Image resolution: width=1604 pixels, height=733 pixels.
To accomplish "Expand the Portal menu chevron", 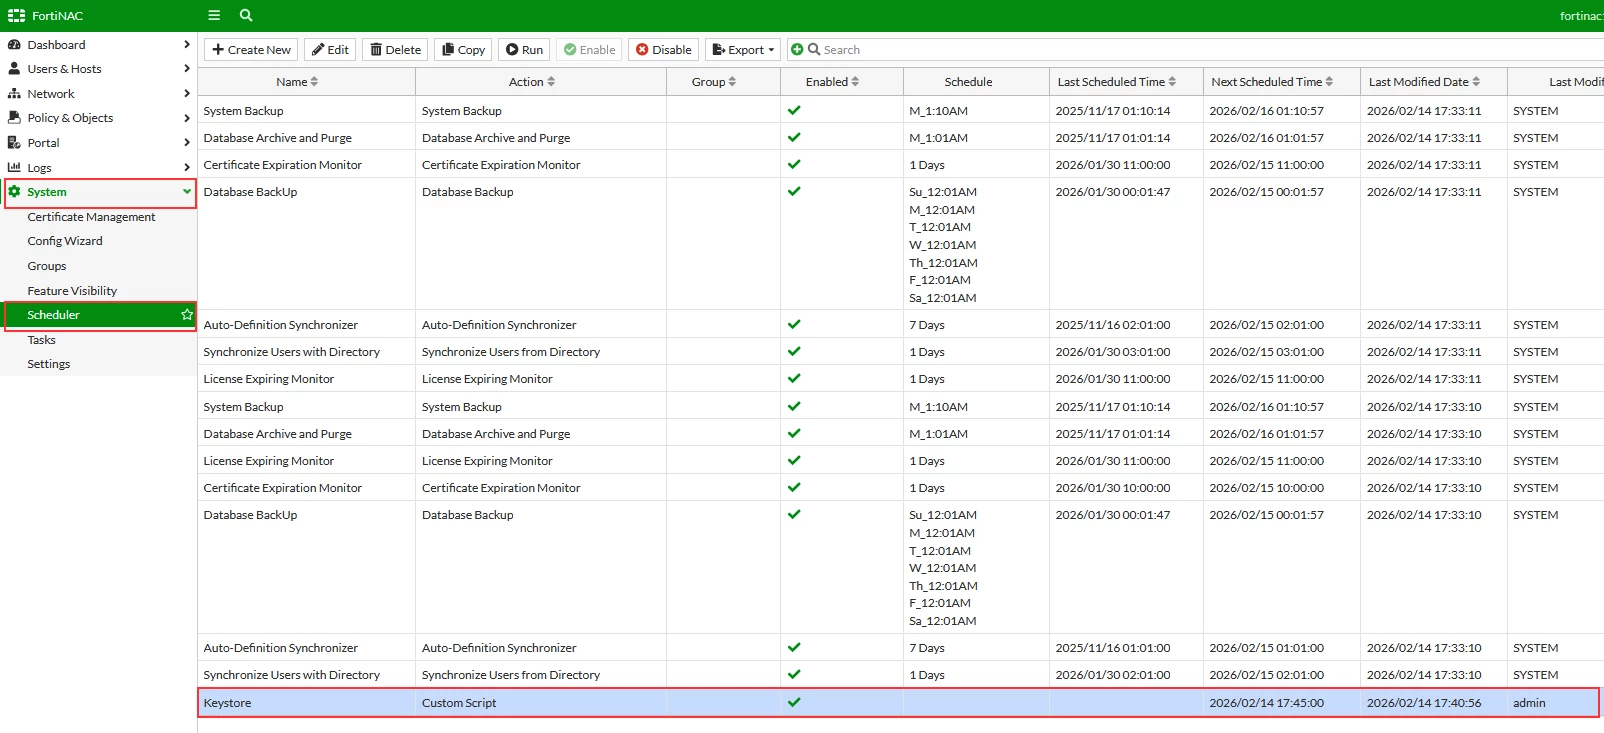I will pos(187,143).
